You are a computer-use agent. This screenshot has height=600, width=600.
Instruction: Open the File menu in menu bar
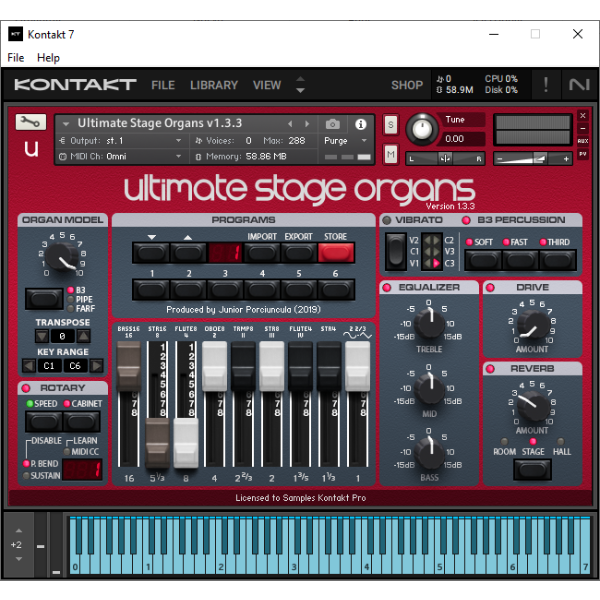(x=16, y=58)
